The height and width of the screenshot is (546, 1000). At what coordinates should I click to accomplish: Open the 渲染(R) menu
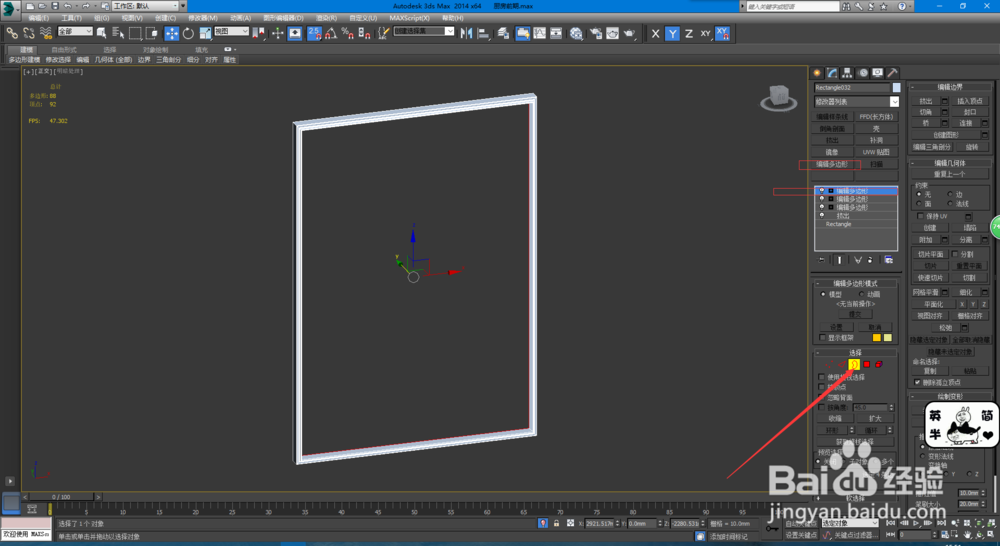[x=327, y=18]
